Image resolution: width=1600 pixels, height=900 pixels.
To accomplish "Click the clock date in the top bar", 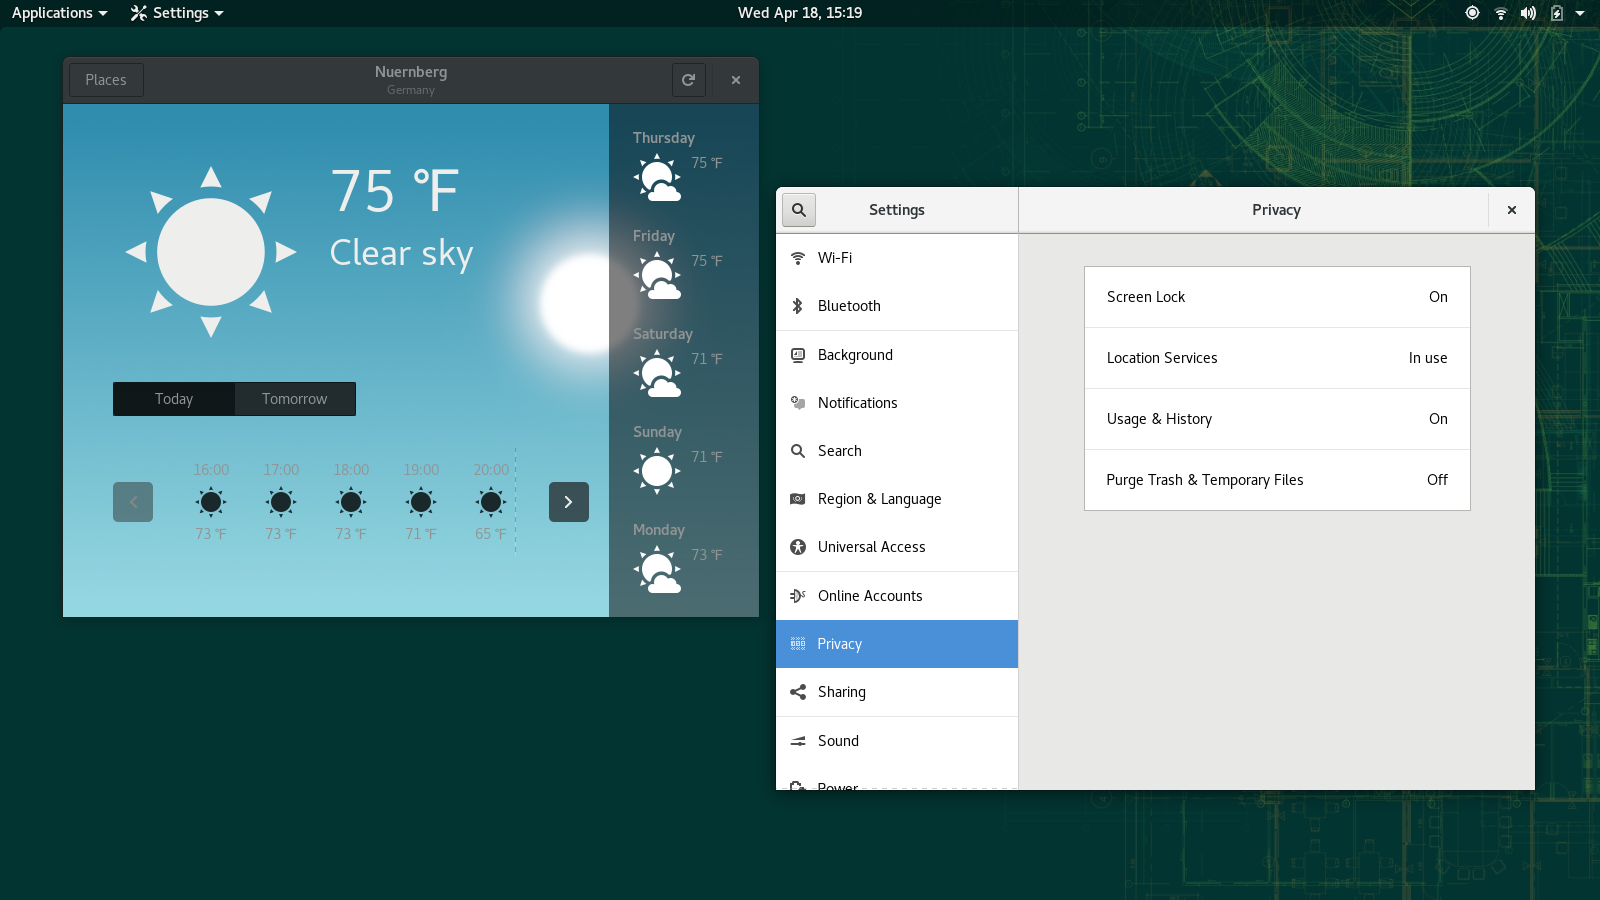I will (799, 13).
